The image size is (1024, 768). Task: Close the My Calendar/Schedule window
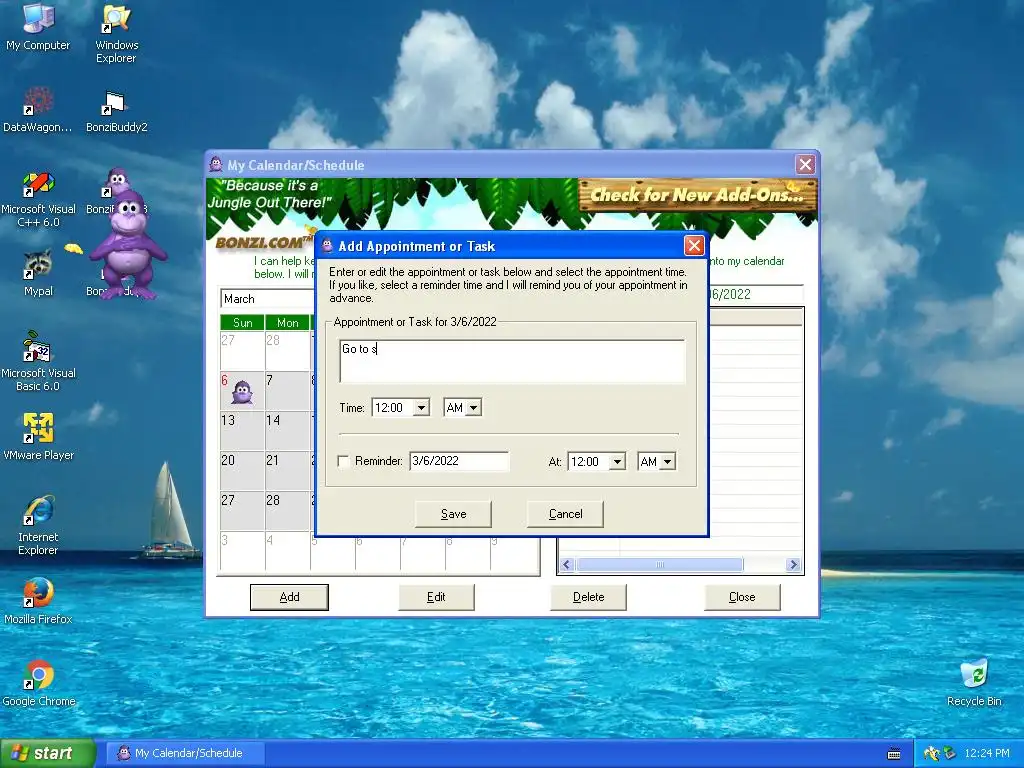click(x=805, y=165)
